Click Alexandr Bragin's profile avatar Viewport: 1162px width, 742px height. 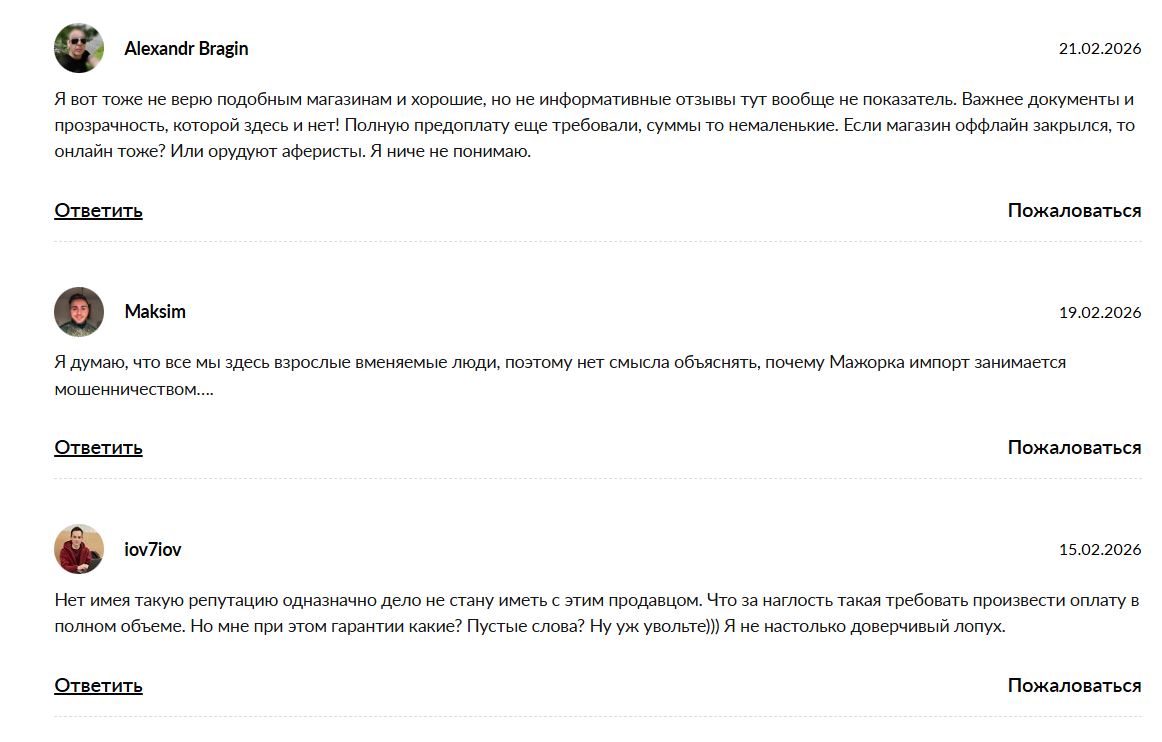(79, 48)
